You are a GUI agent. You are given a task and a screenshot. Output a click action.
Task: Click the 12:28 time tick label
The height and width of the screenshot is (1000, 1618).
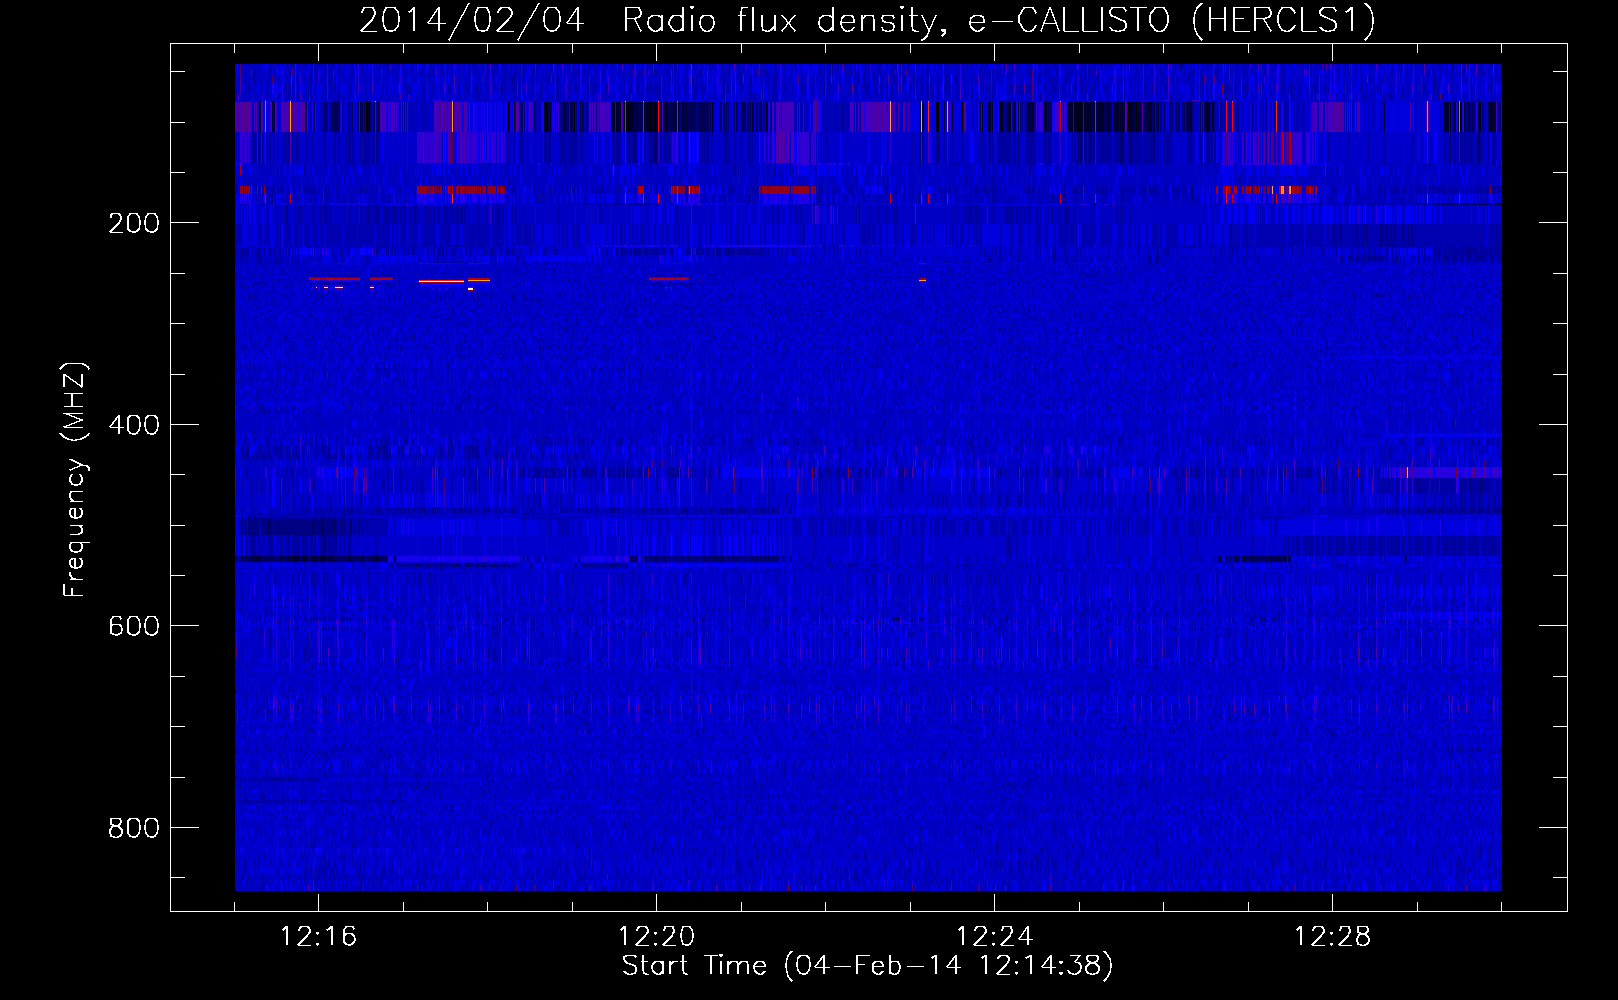click(x=1332, y=937)
